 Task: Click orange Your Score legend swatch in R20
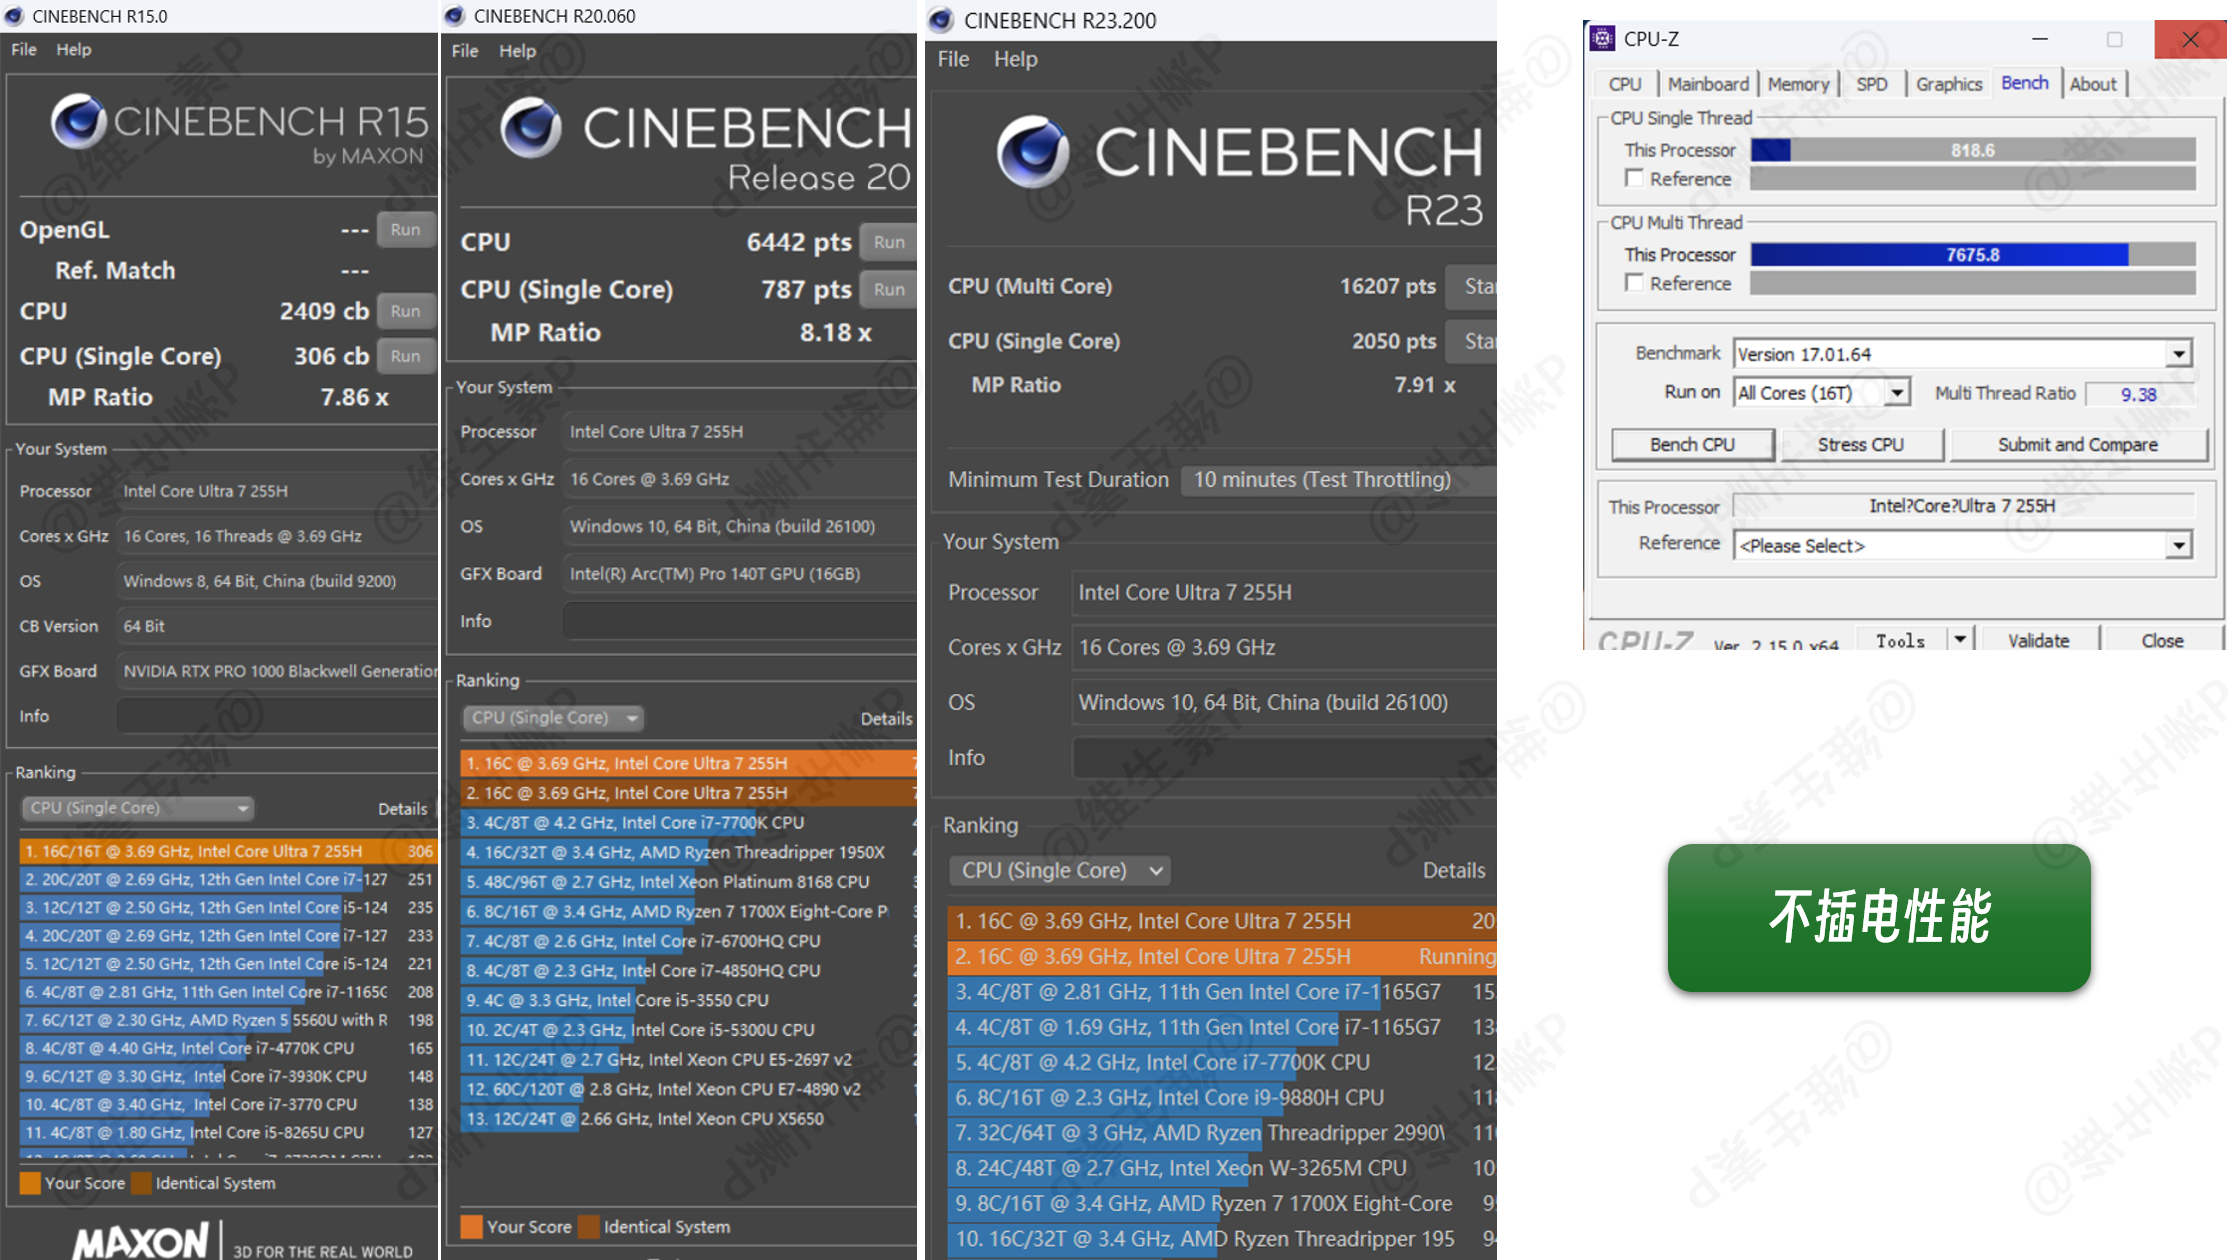pyautogui.click(x=471, y=1226)
